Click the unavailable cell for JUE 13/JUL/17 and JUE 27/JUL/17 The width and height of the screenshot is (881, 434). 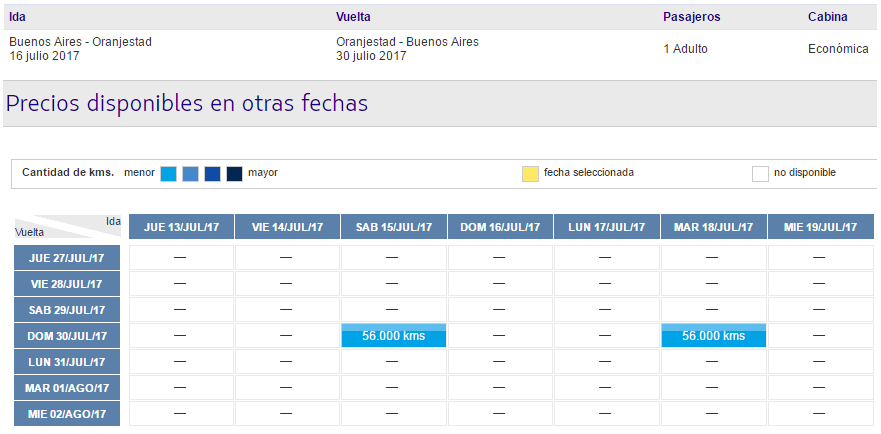tap(181, 257)
